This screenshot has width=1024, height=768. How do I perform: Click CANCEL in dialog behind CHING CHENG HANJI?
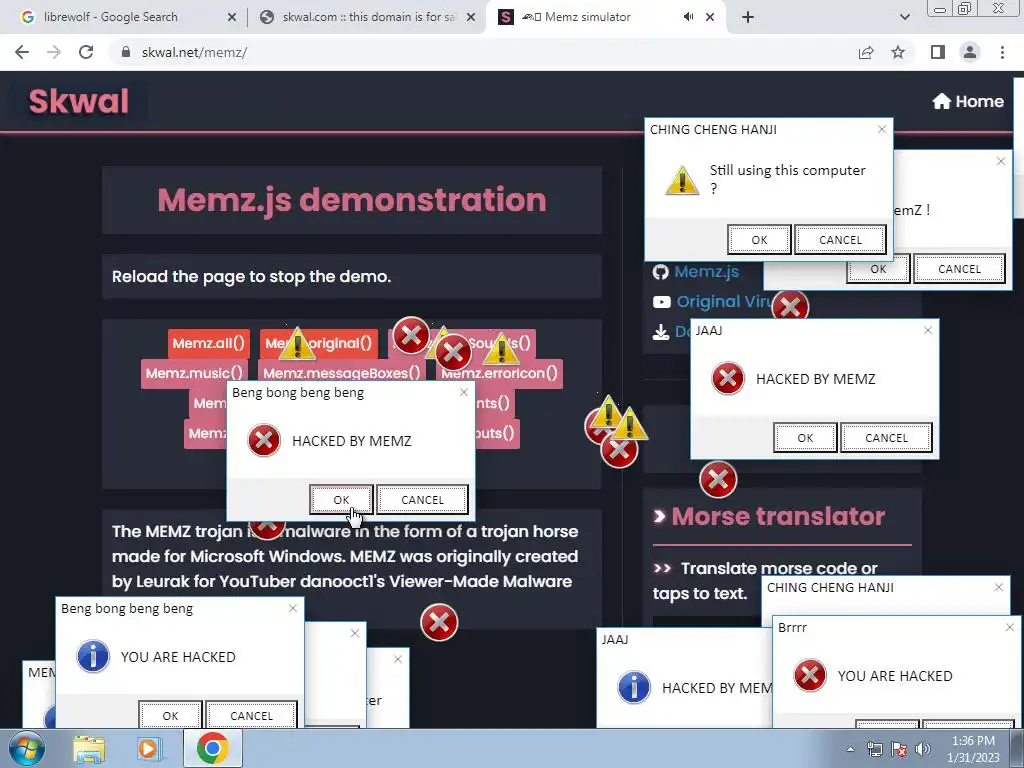click(x=959, y=269)
